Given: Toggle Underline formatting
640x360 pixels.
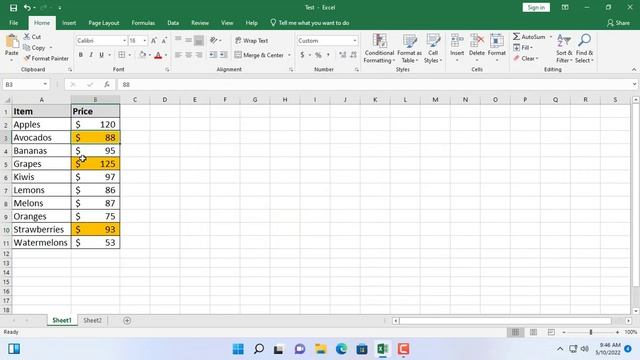Looking at the screenshot, I should click(101, 55).
